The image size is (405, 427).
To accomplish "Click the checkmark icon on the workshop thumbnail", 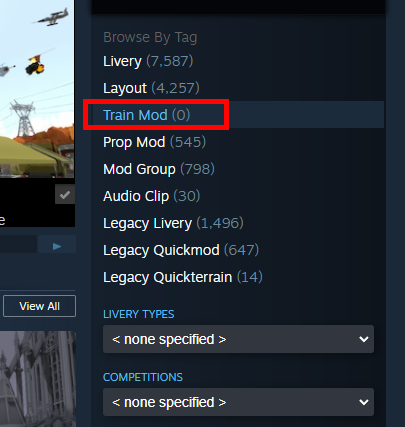I will (65, 194).
